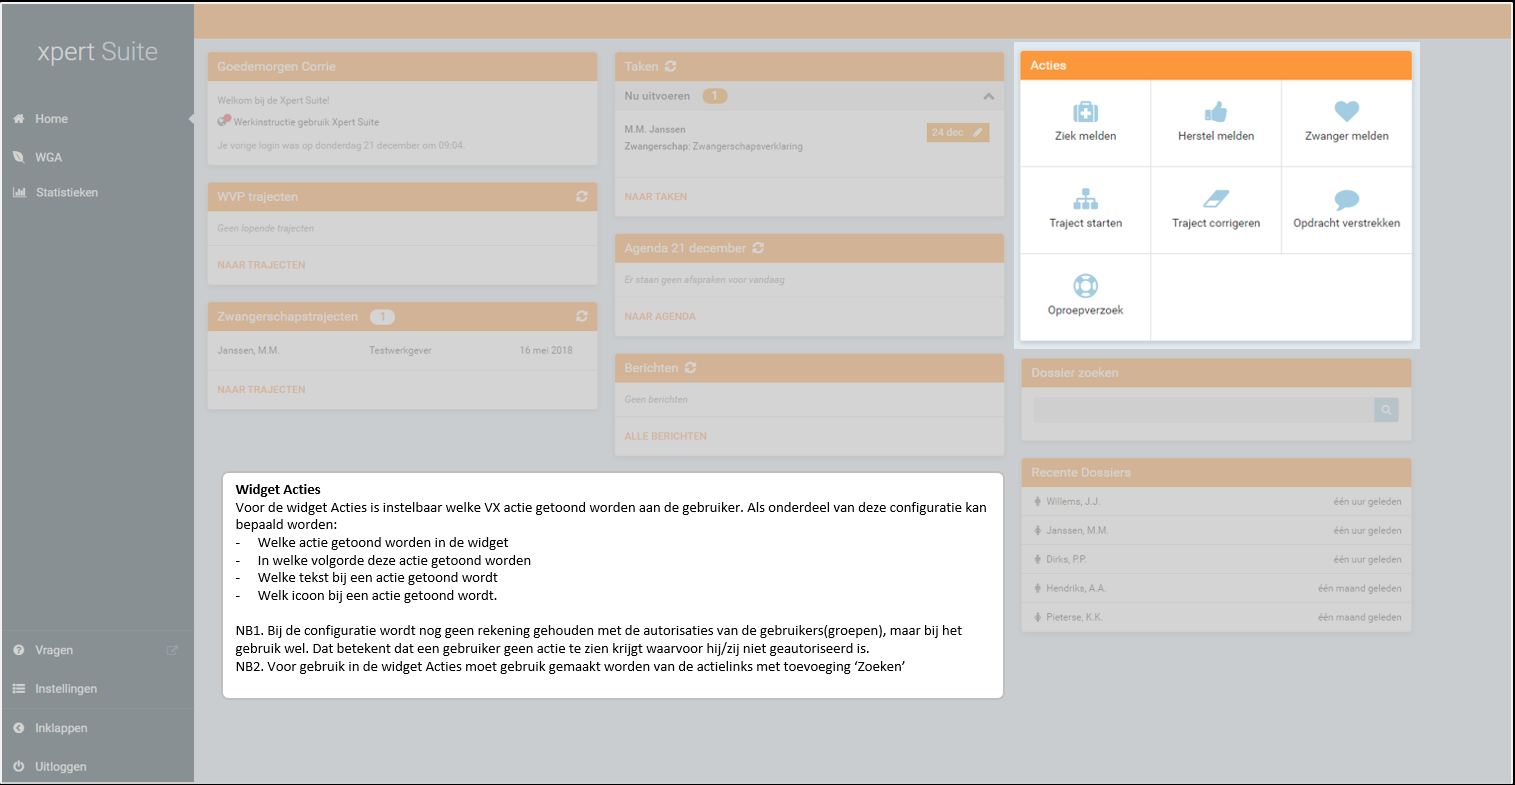Viewport: 1515px width, 785px height.
Task: Collapse the Nu uitvoeren section
Action: point(988,96)
